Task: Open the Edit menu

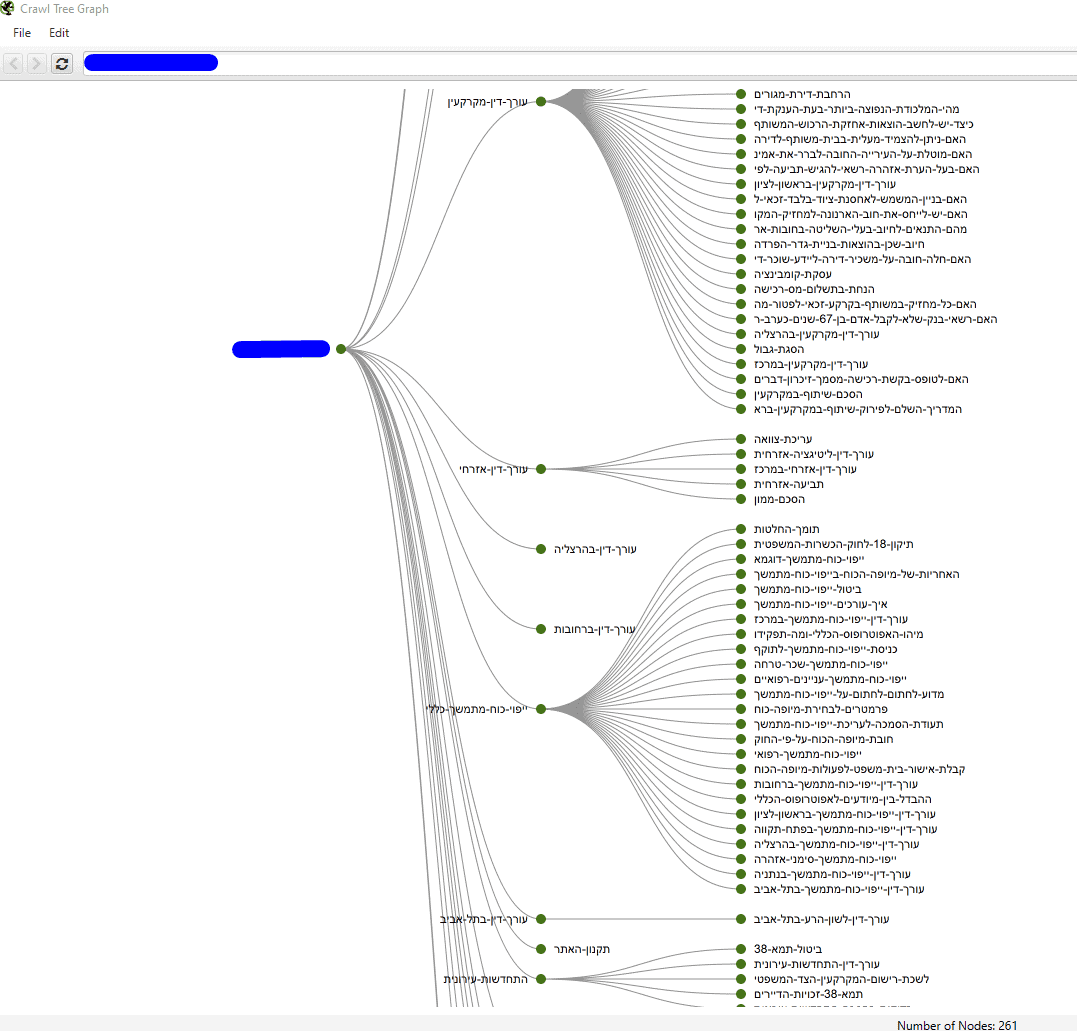Action: pos(59,33)
